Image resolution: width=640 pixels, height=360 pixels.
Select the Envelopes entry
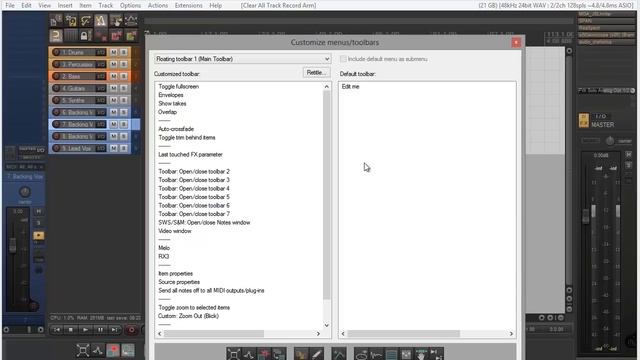pos(171,95)
